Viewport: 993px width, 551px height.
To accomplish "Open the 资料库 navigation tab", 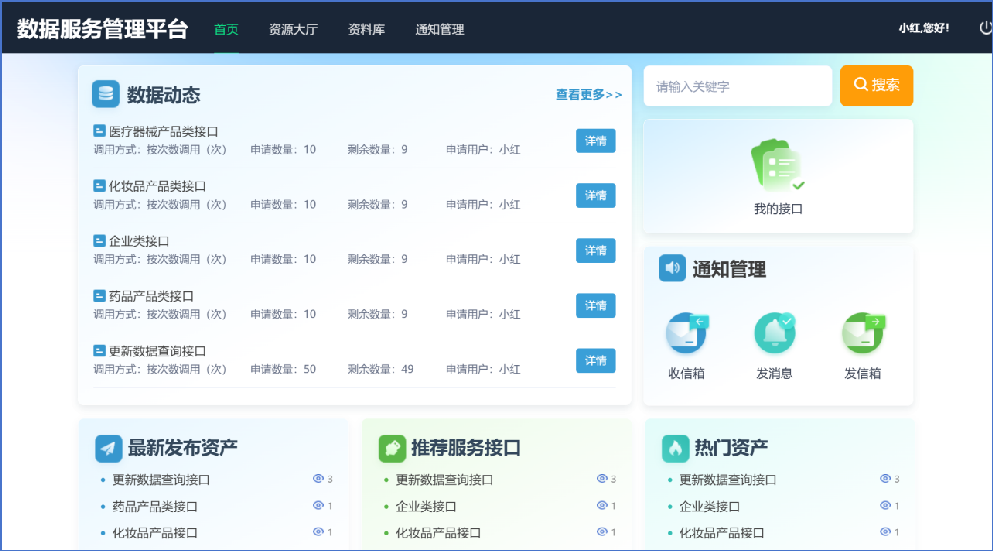I will (366, 29).
